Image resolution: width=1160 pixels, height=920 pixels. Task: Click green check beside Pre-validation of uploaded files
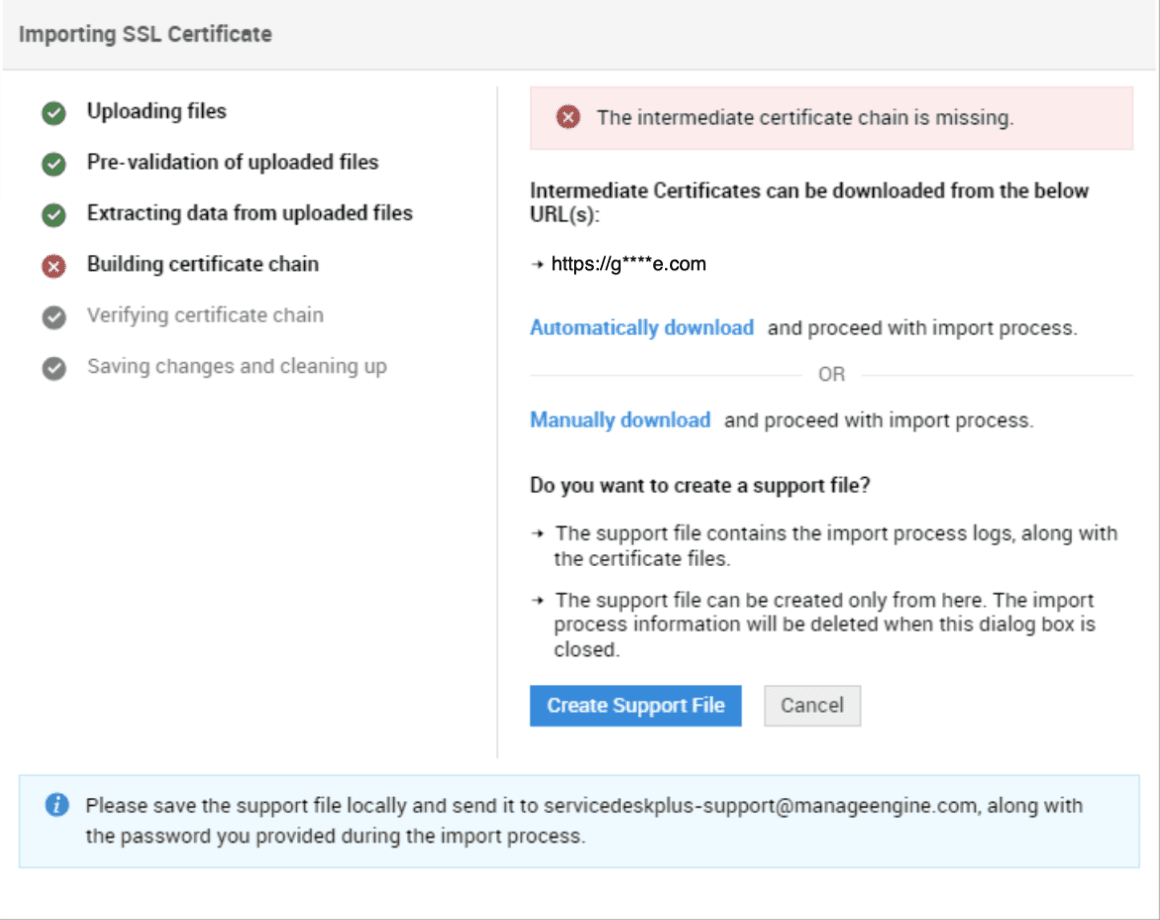coord(54,164)
